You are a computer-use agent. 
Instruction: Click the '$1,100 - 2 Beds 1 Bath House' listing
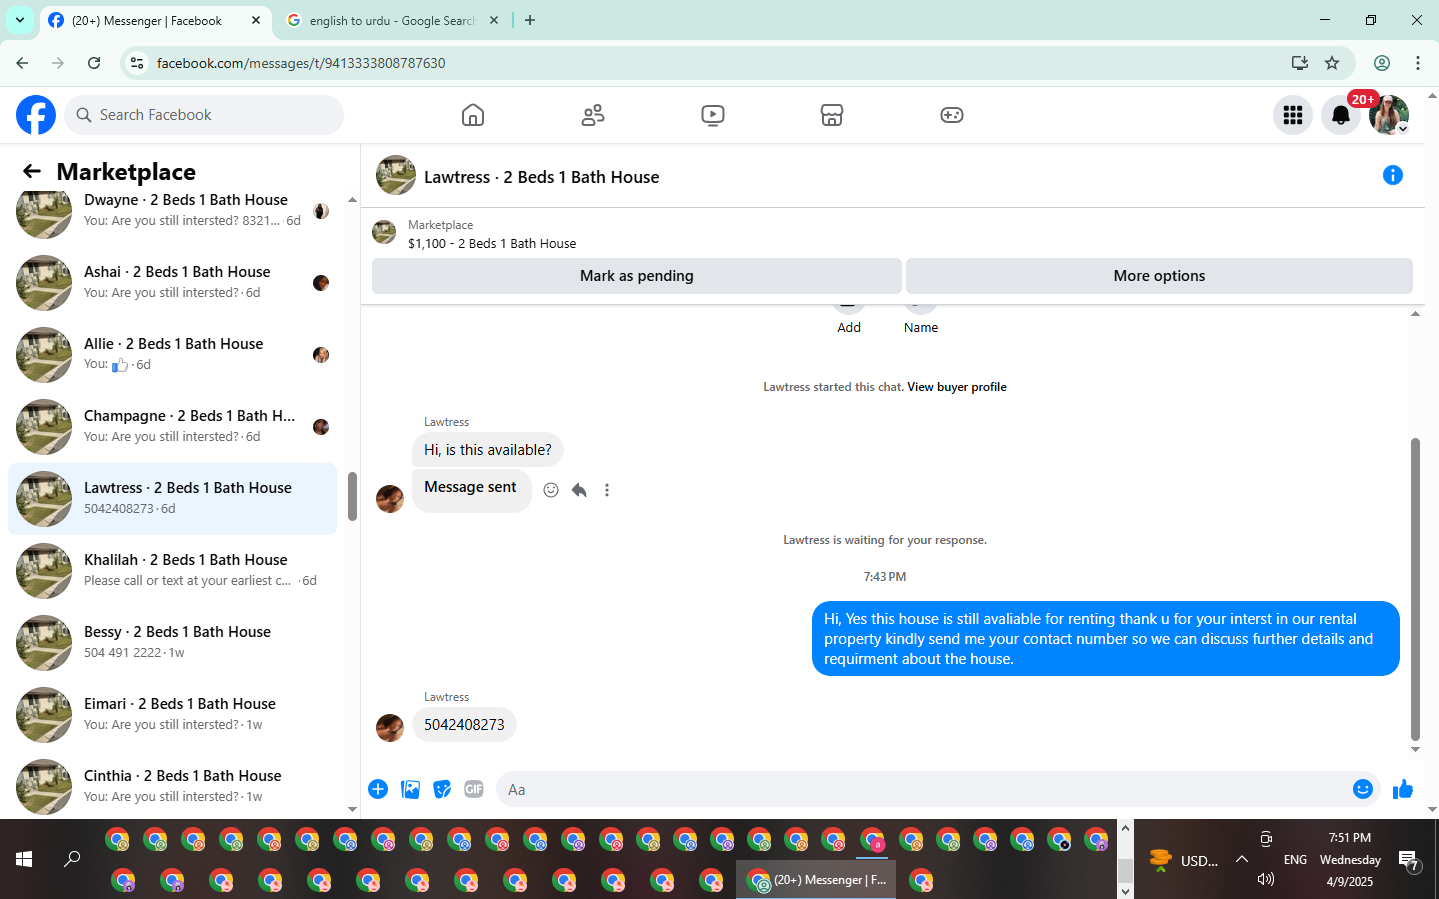pos(492,243)
